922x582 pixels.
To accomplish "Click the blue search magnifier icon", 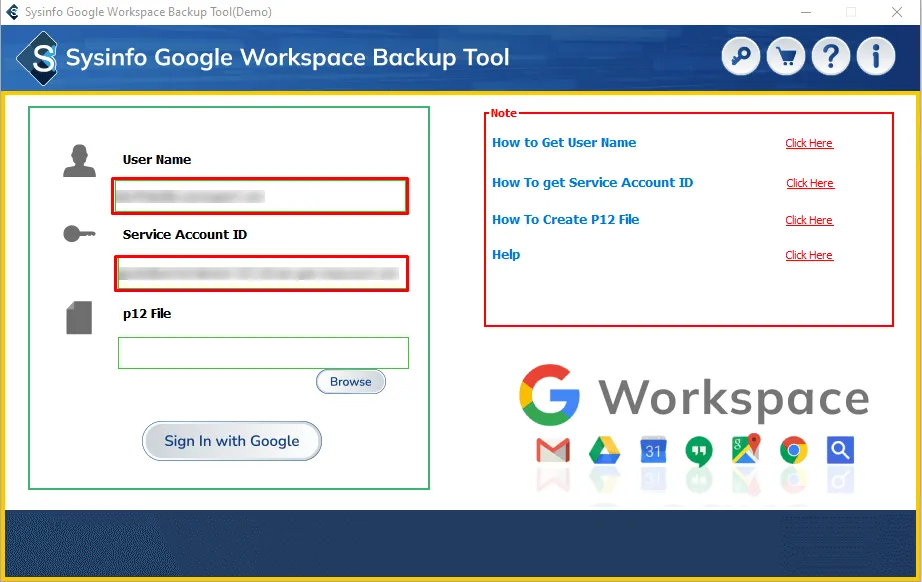I will point(840,450).
